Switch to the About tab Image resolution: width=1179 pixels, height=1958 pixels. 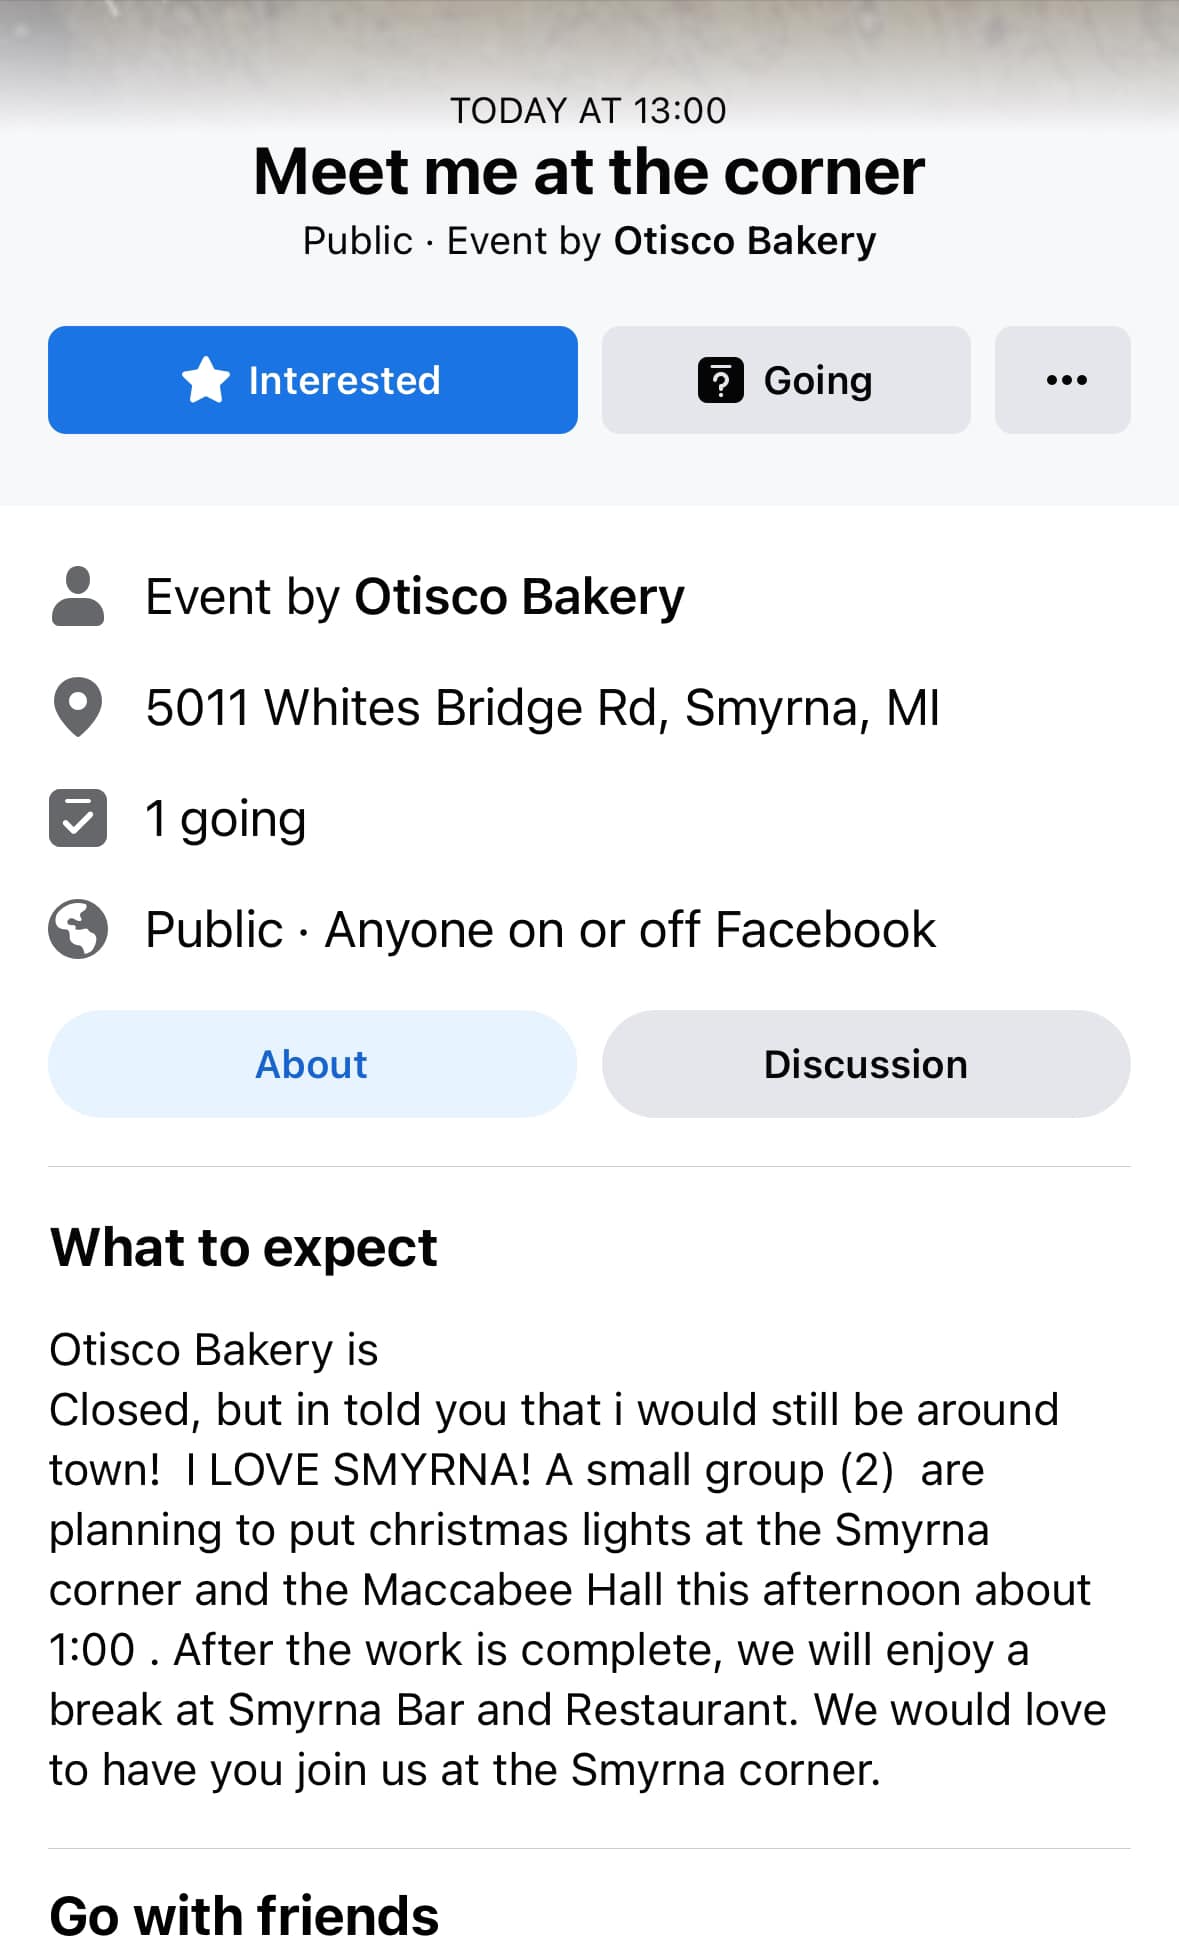(313, 1064)
